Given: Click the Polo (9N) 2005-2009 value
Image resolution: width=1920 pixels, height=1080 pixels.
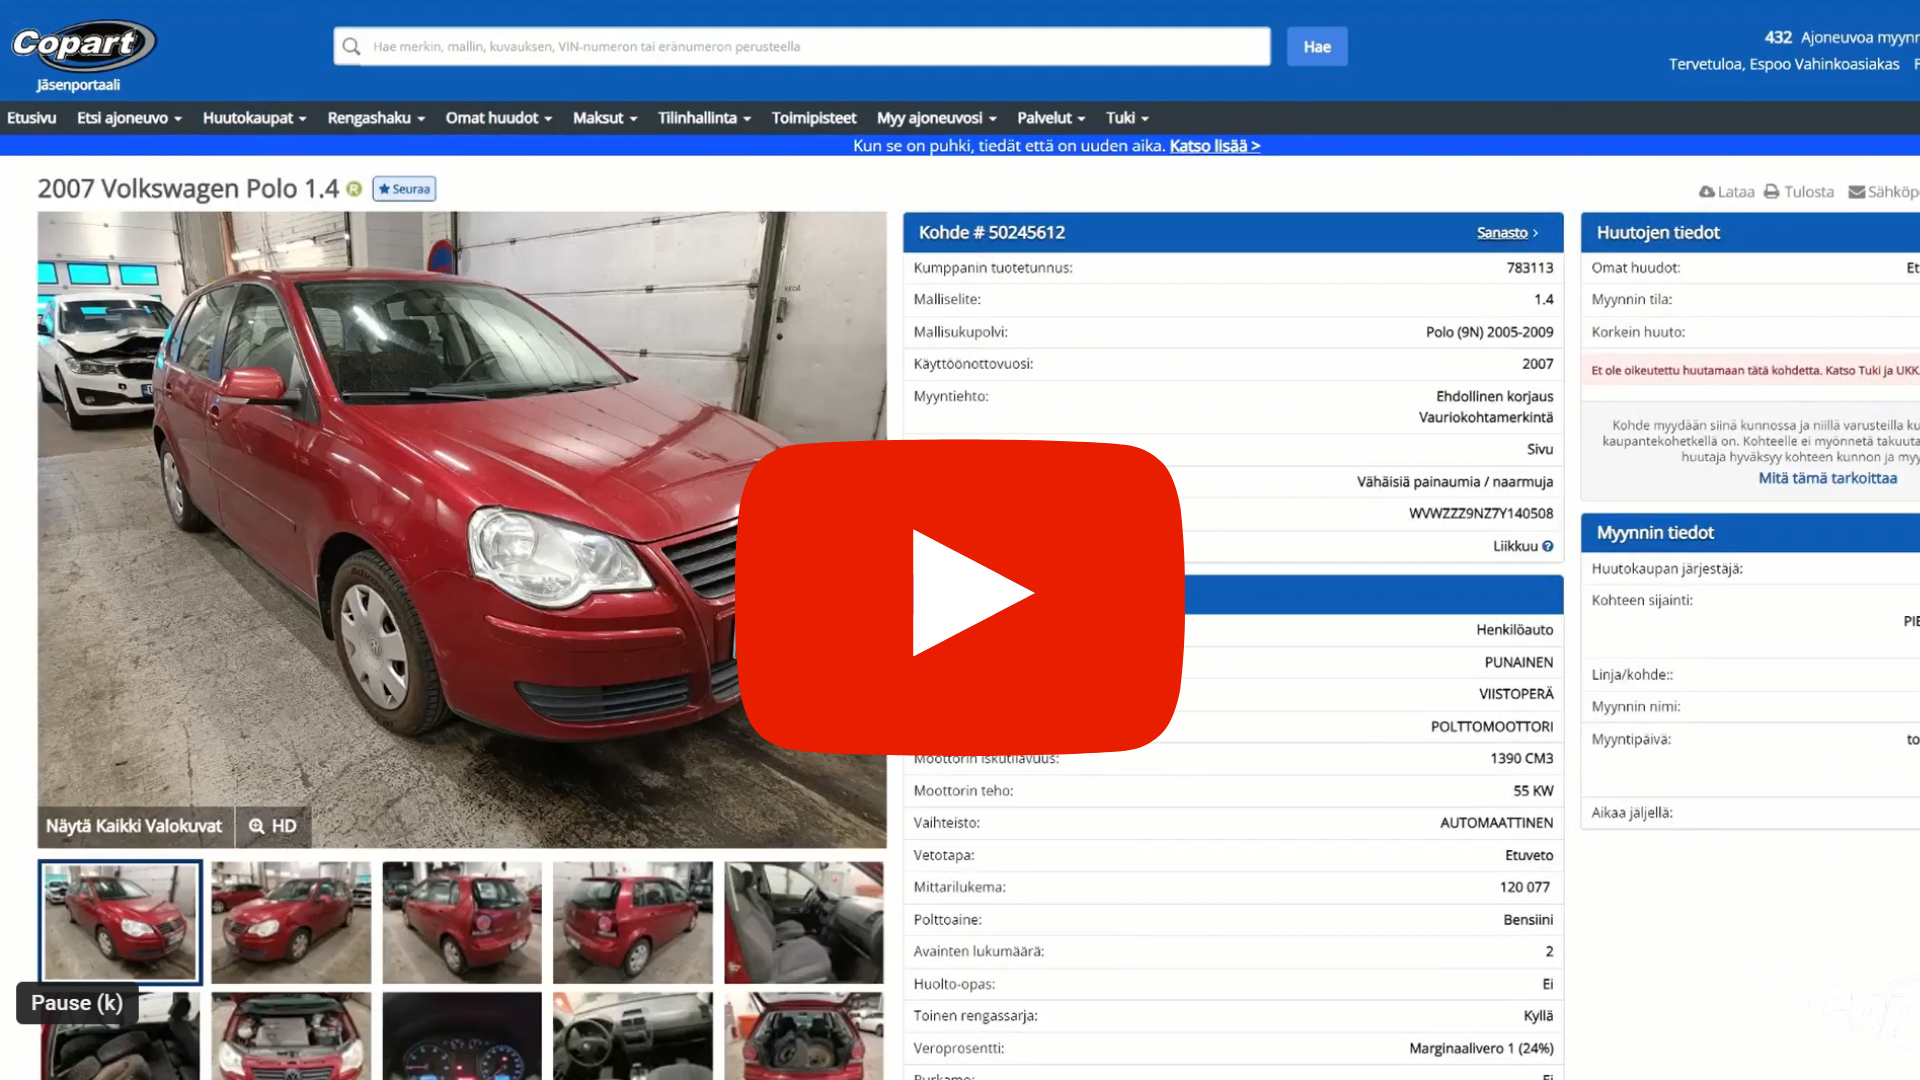Looking at the screenshot, I should [x=1489, y=332].
